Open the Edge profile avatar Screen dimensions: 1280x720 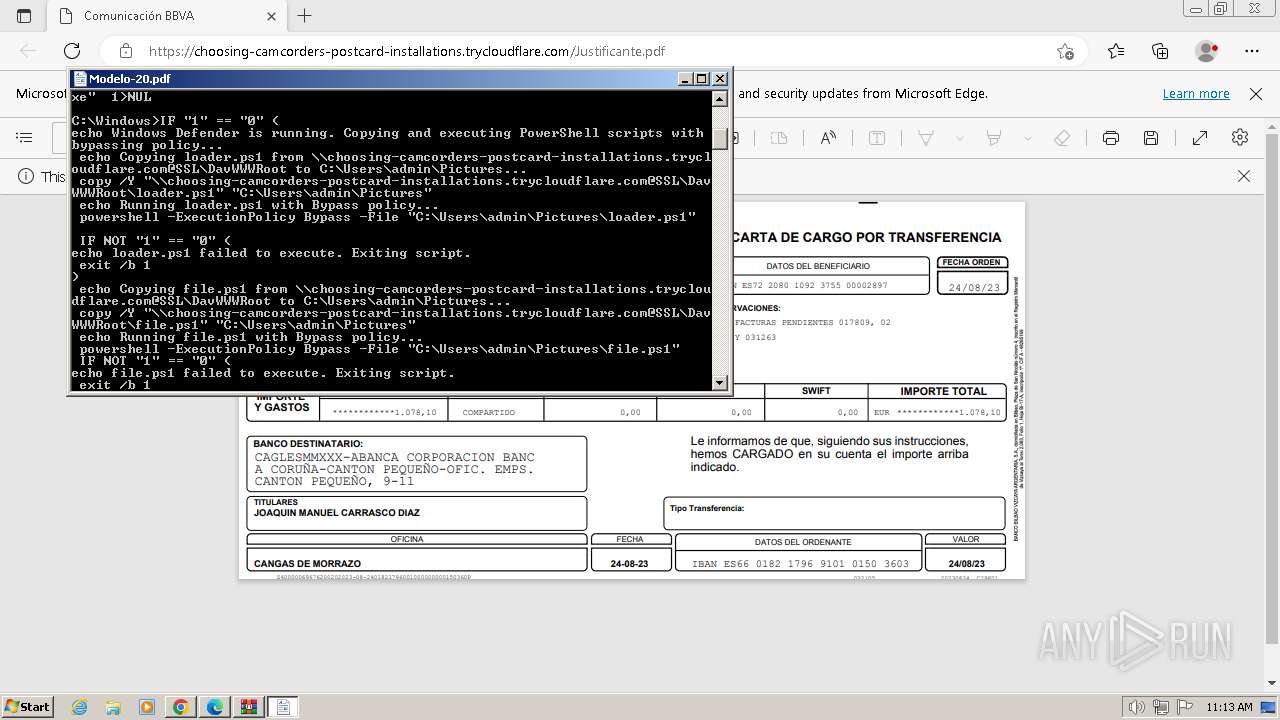click(x=1207, y=51)
